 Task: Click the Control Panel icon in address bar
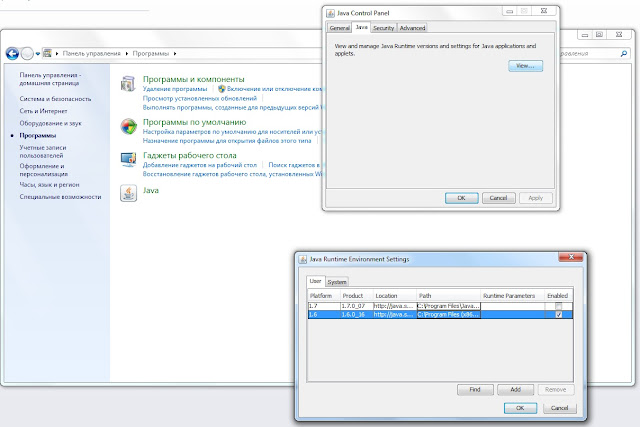[x=47, y=53]
